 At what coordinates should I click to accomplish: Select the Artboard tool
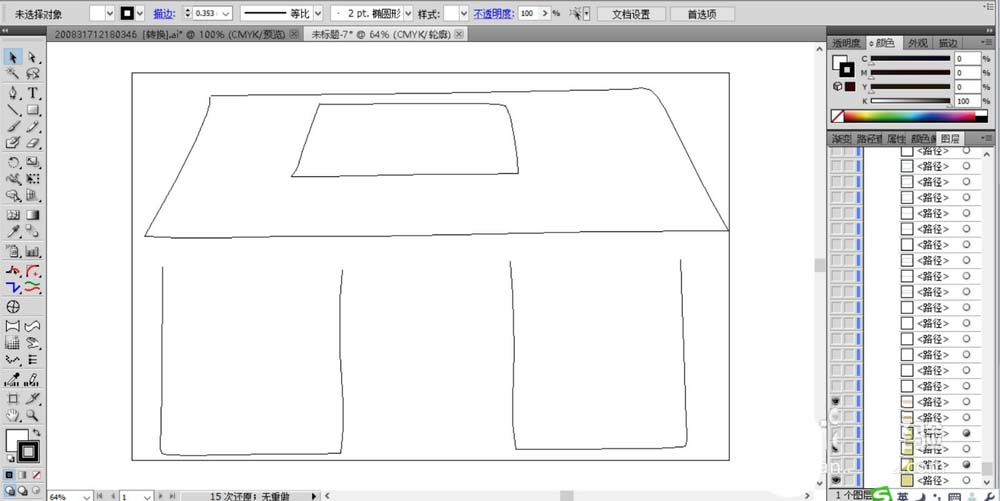click(13, 399)
